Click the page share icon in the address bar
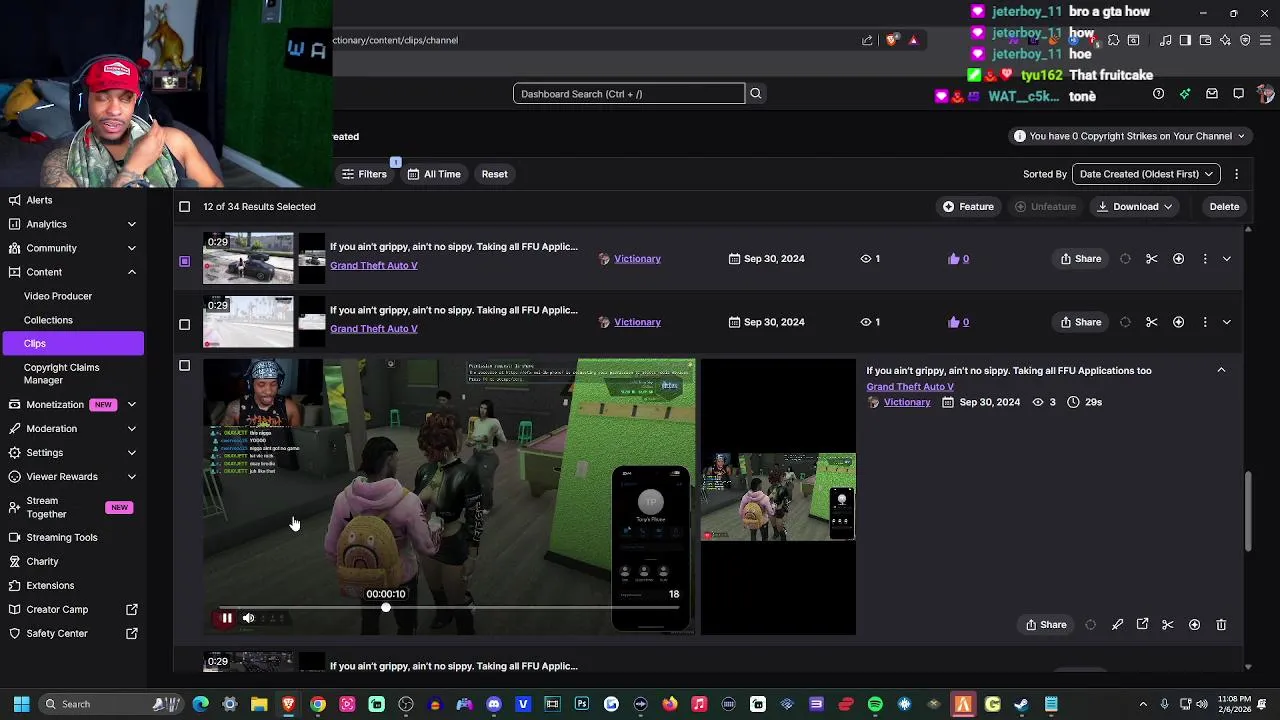 click(x=867, y=40)
